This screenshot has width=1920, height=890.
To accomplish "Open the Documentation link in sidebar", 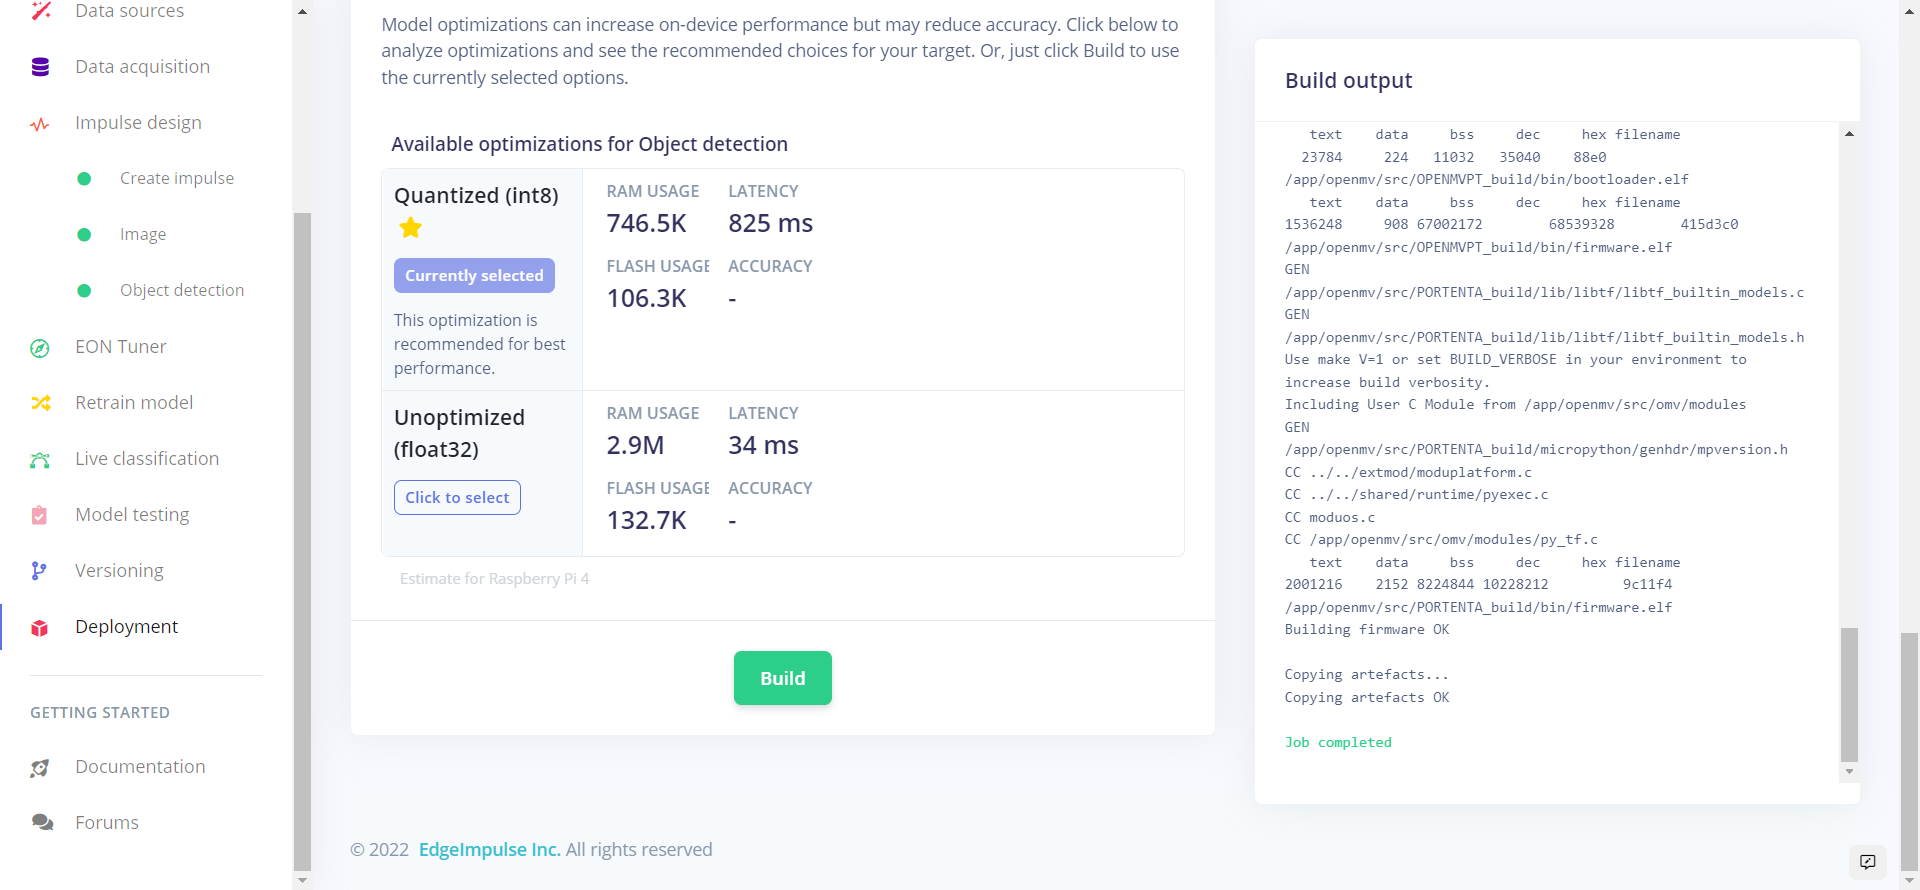I will 140,767.
